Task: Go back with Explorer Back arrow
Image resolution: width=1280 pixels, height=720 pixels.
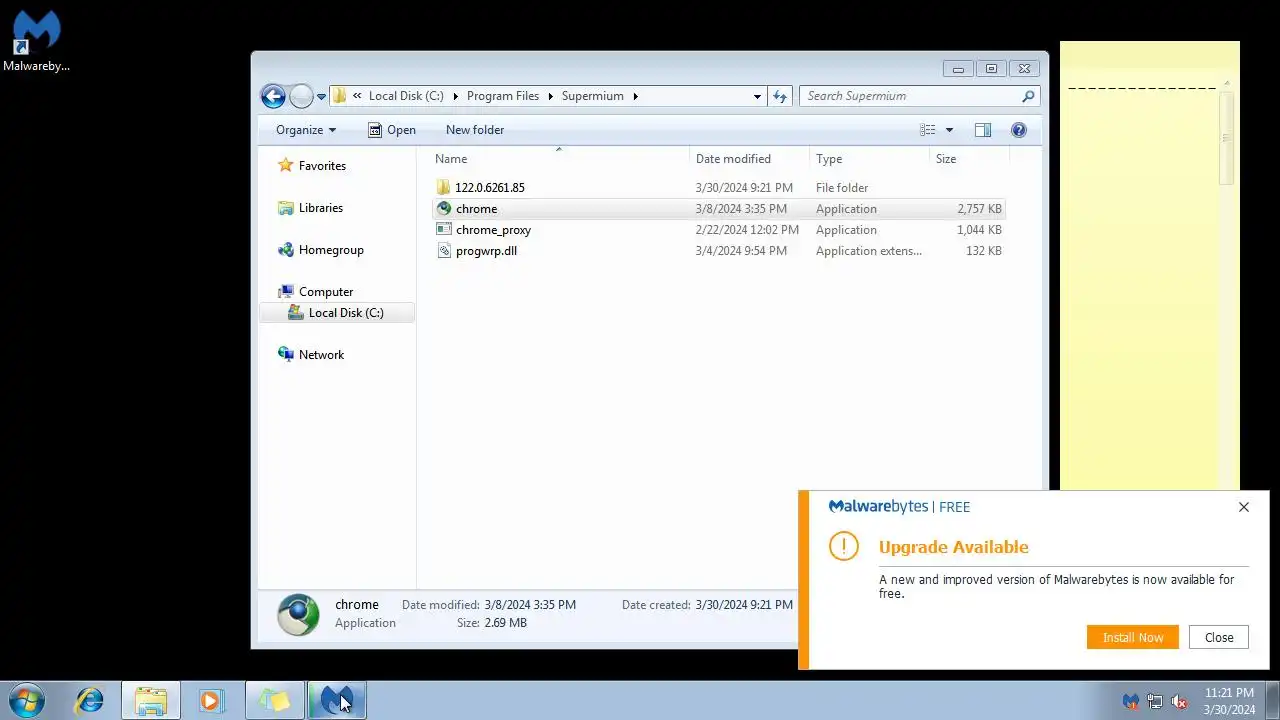Action: tap(273, 96)
